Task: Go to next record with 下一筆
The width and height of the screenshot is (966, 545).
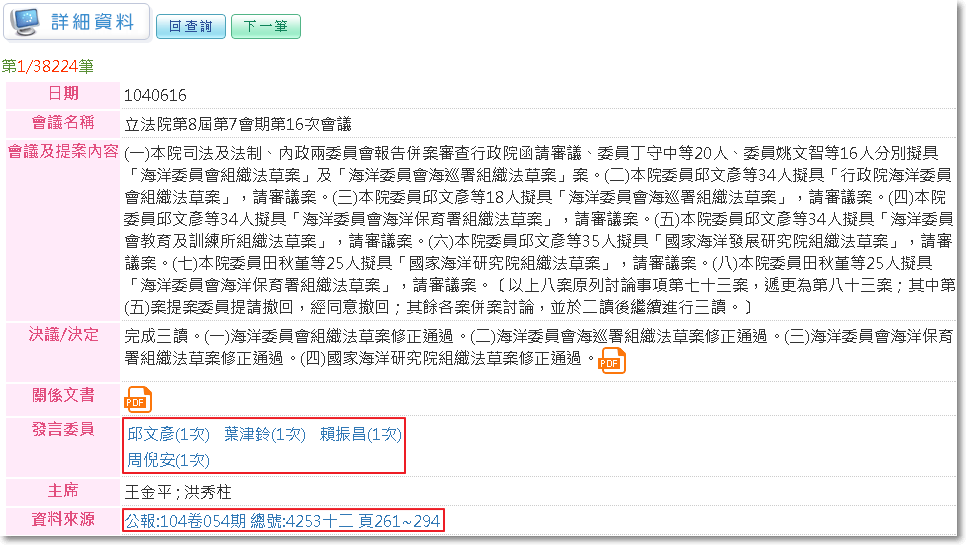Action: pos(265,27)
